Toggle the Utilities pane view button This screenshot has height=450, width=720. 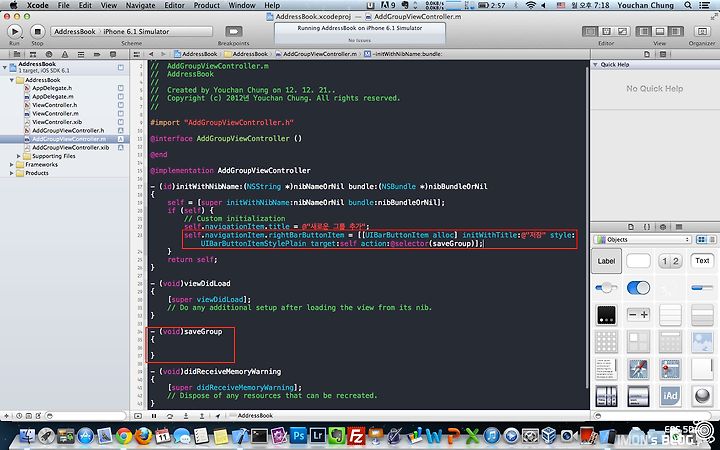click(676, 31)
